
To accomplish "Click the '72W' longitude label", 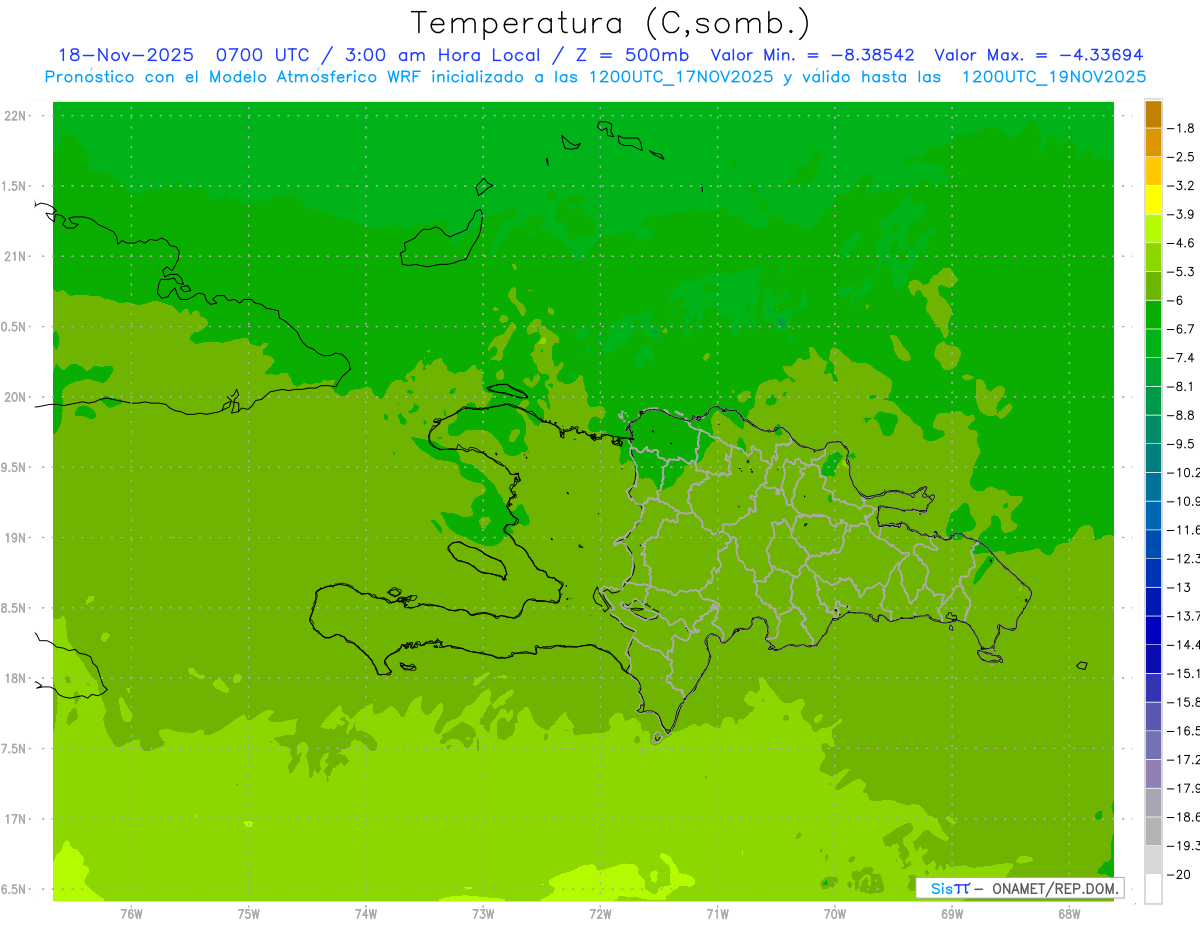I will coord(600,913).
